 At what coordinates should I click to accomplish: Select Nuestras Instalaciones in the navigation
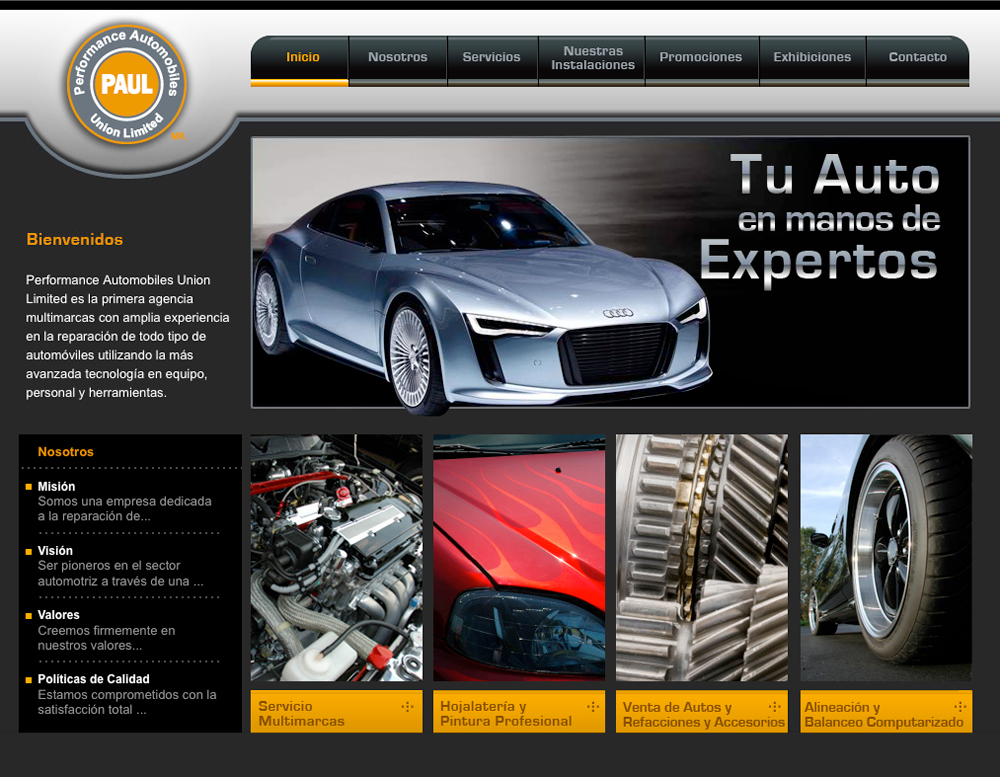click(x=592, y=61)
